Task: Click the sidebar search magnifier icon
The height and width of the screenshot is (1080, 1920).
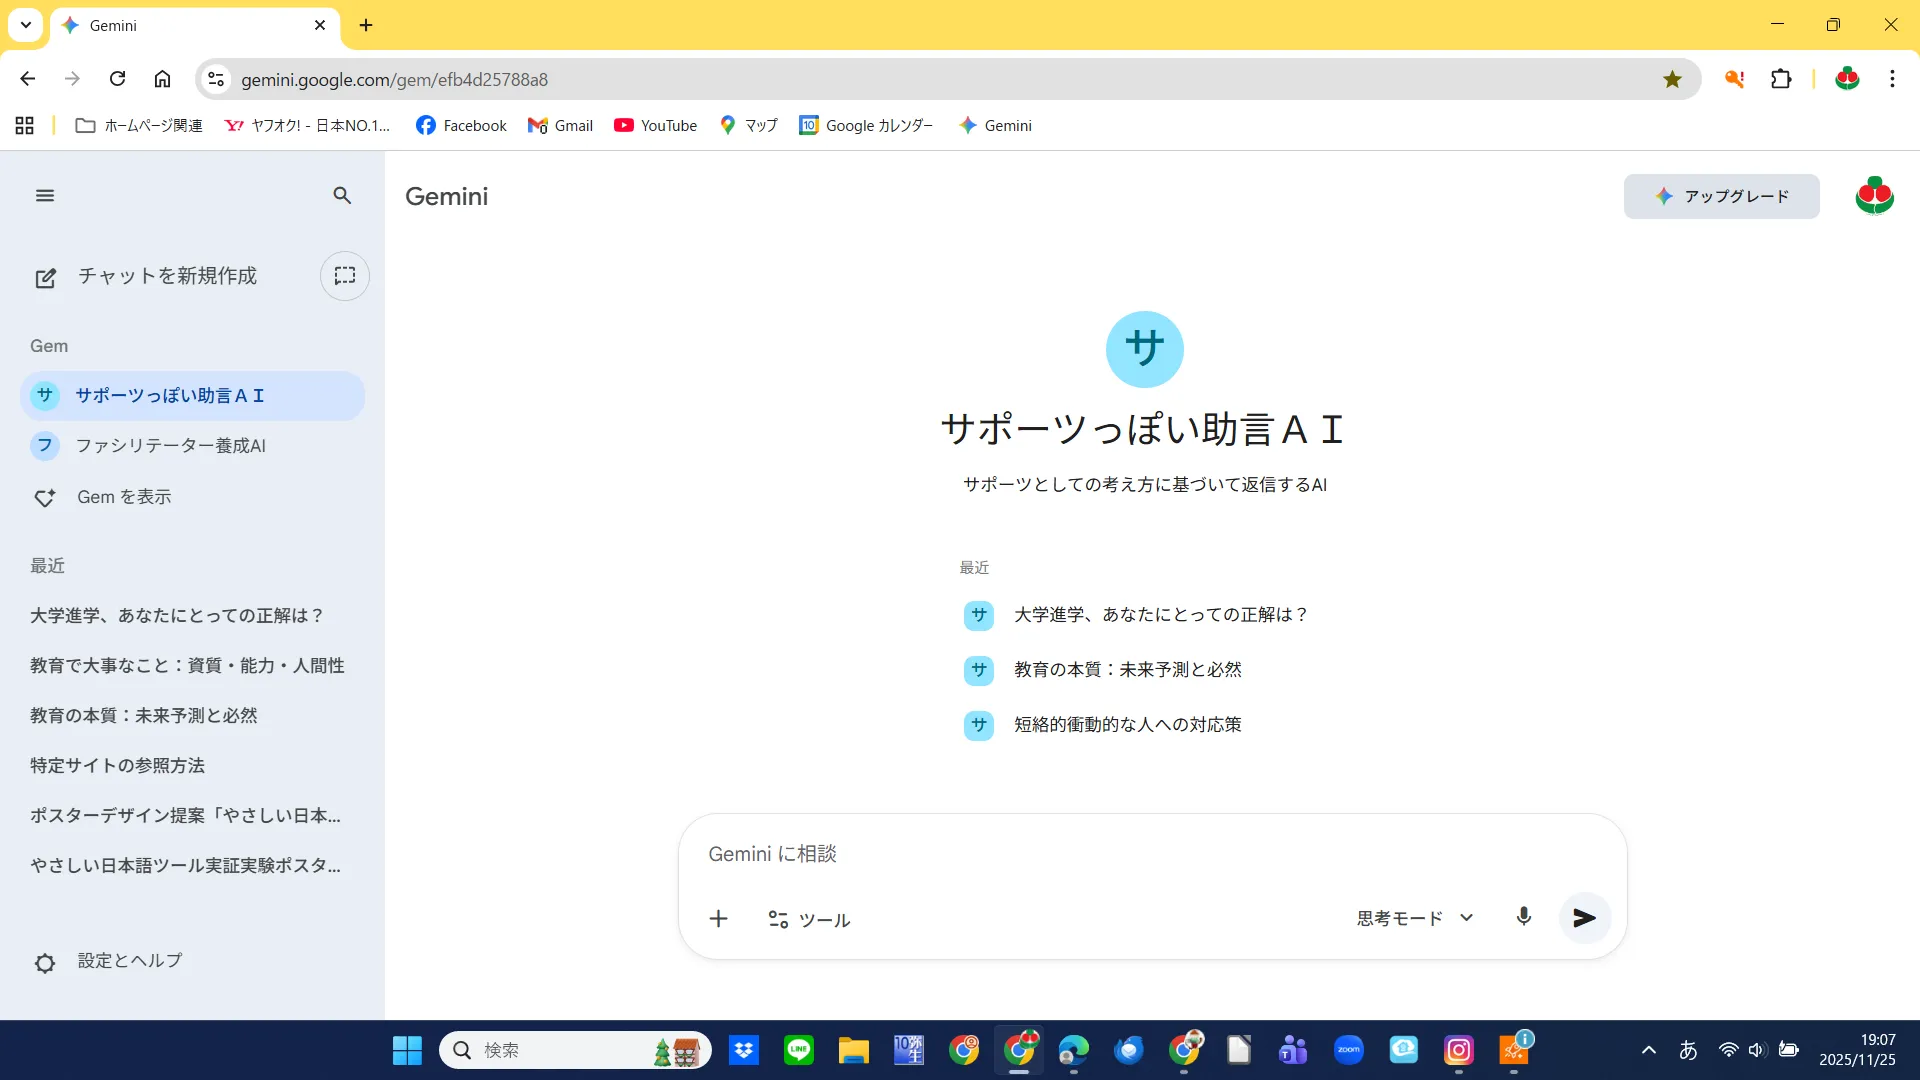Action: coord(342,196)
